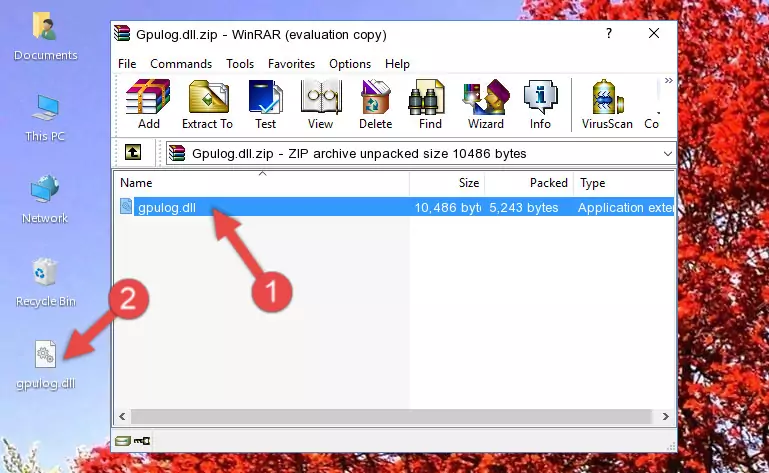
Task: Click the Add archive toolbar icon
Action: point(148,105)
